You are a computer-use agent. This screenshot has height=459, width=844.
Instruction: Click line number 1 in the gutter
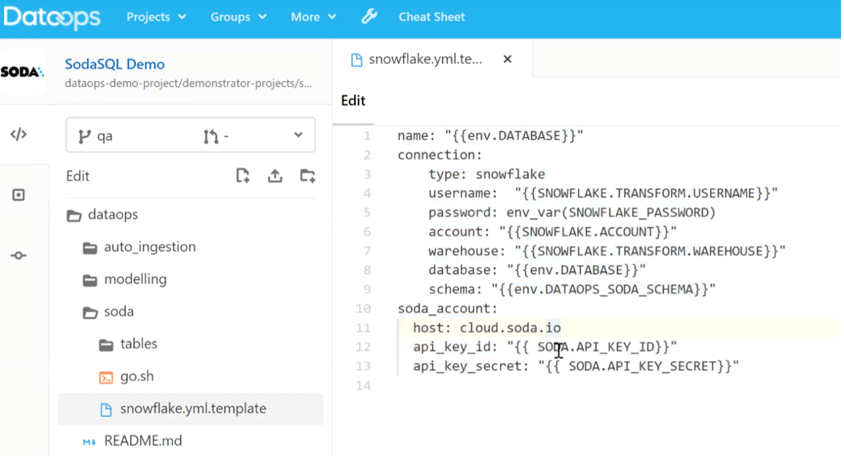click(x=367, y=136)
